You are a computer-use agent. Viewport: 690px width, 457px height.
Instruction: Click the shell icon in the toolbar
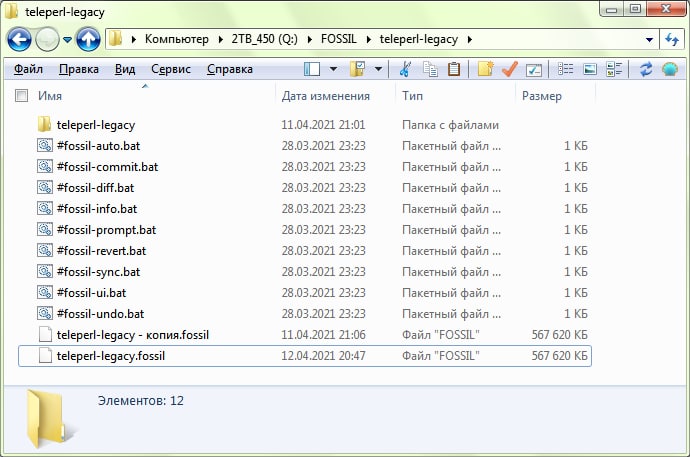click(x=670, y=69)
